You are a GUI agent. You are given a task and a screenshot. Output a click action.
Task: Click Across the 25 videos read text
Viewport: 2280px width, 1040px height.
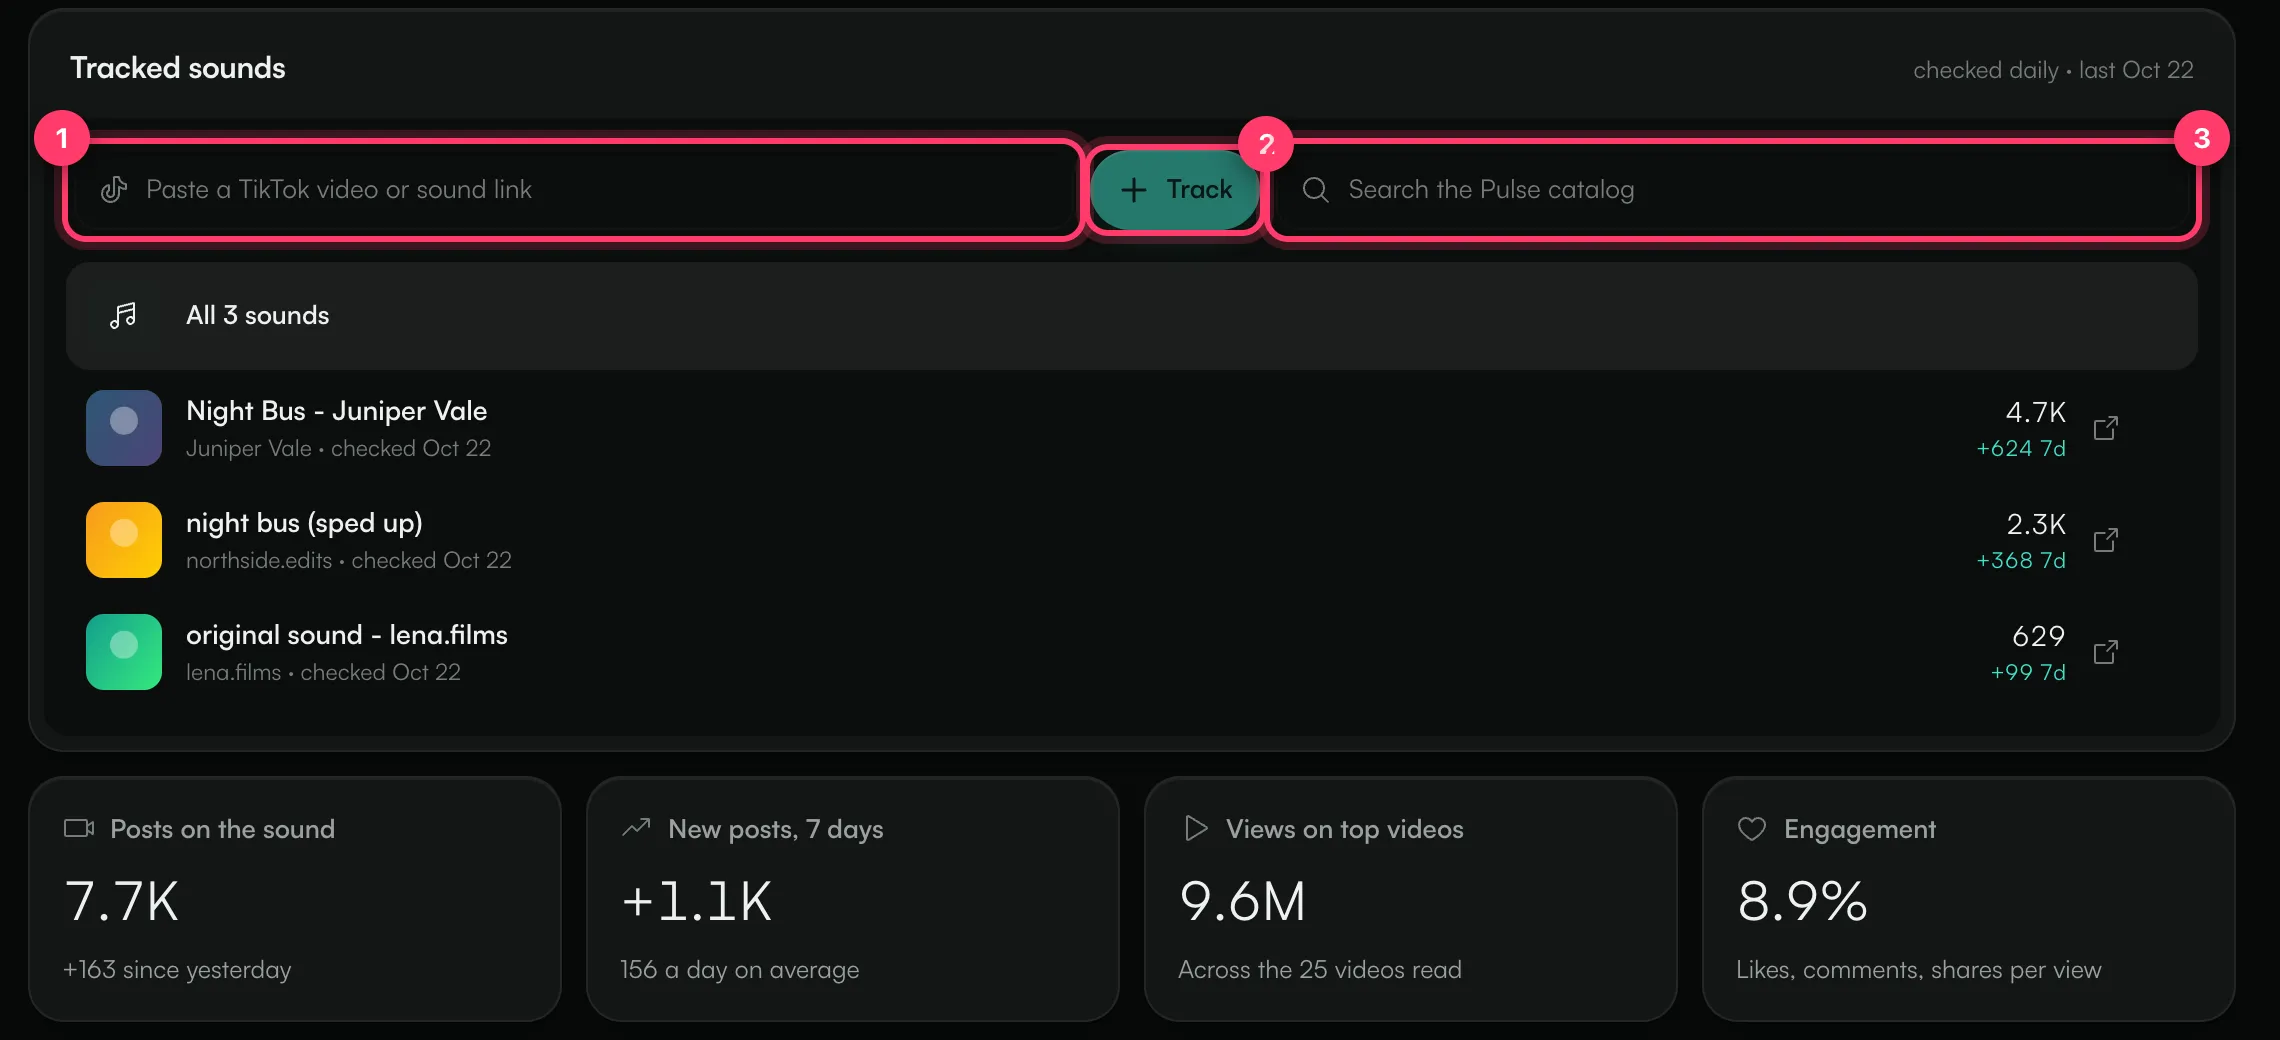point(1320,970)
